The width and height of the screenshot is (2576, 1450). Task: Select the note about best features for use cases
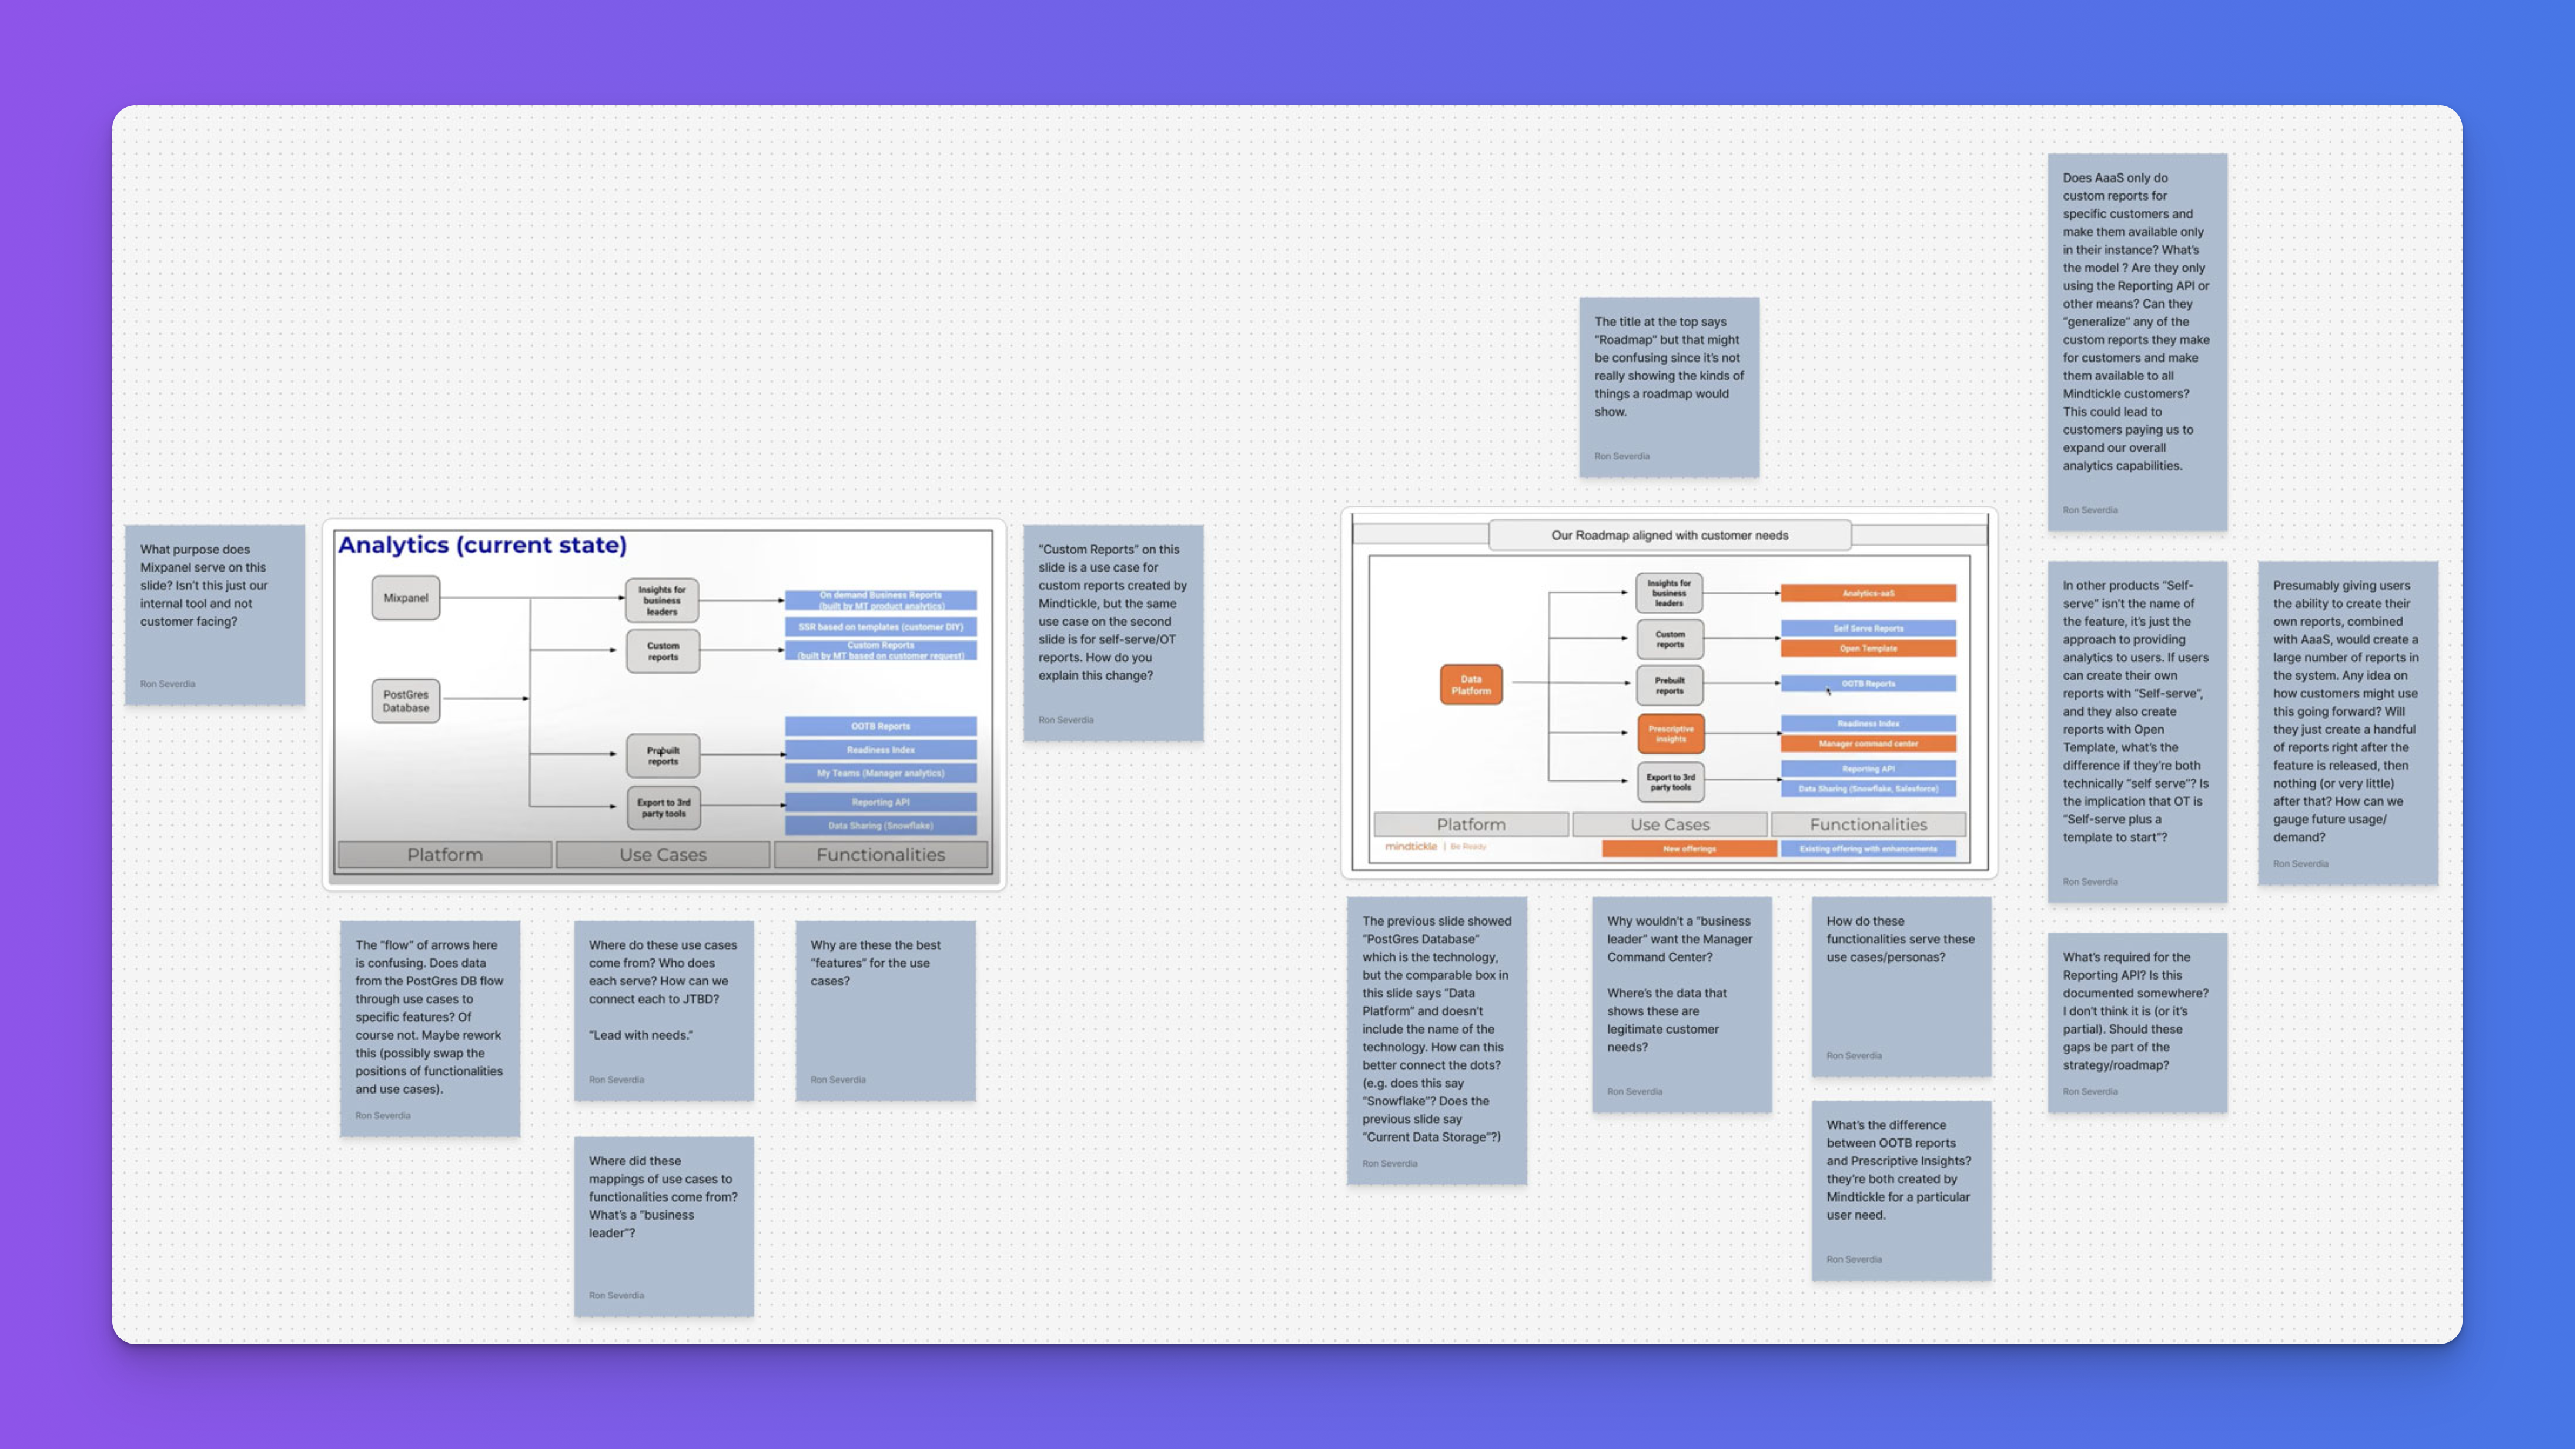tap(885, 1010)
